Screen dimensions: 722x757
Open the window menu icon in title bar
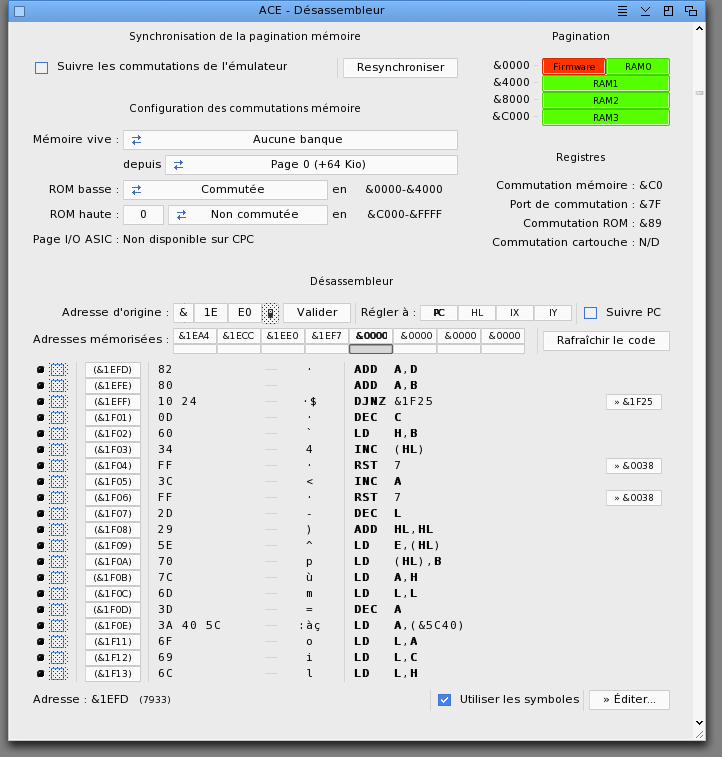tap(623, 11)
